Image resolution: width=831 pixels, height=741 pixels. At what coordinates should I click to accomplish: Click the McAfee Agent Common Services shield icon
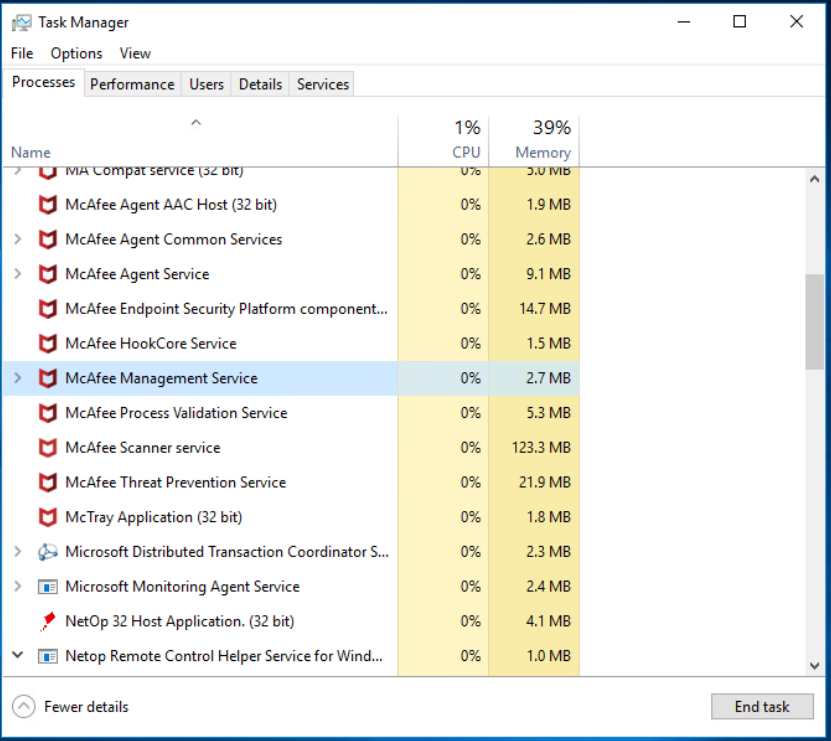pyautogui.click(x=48, y=240)
